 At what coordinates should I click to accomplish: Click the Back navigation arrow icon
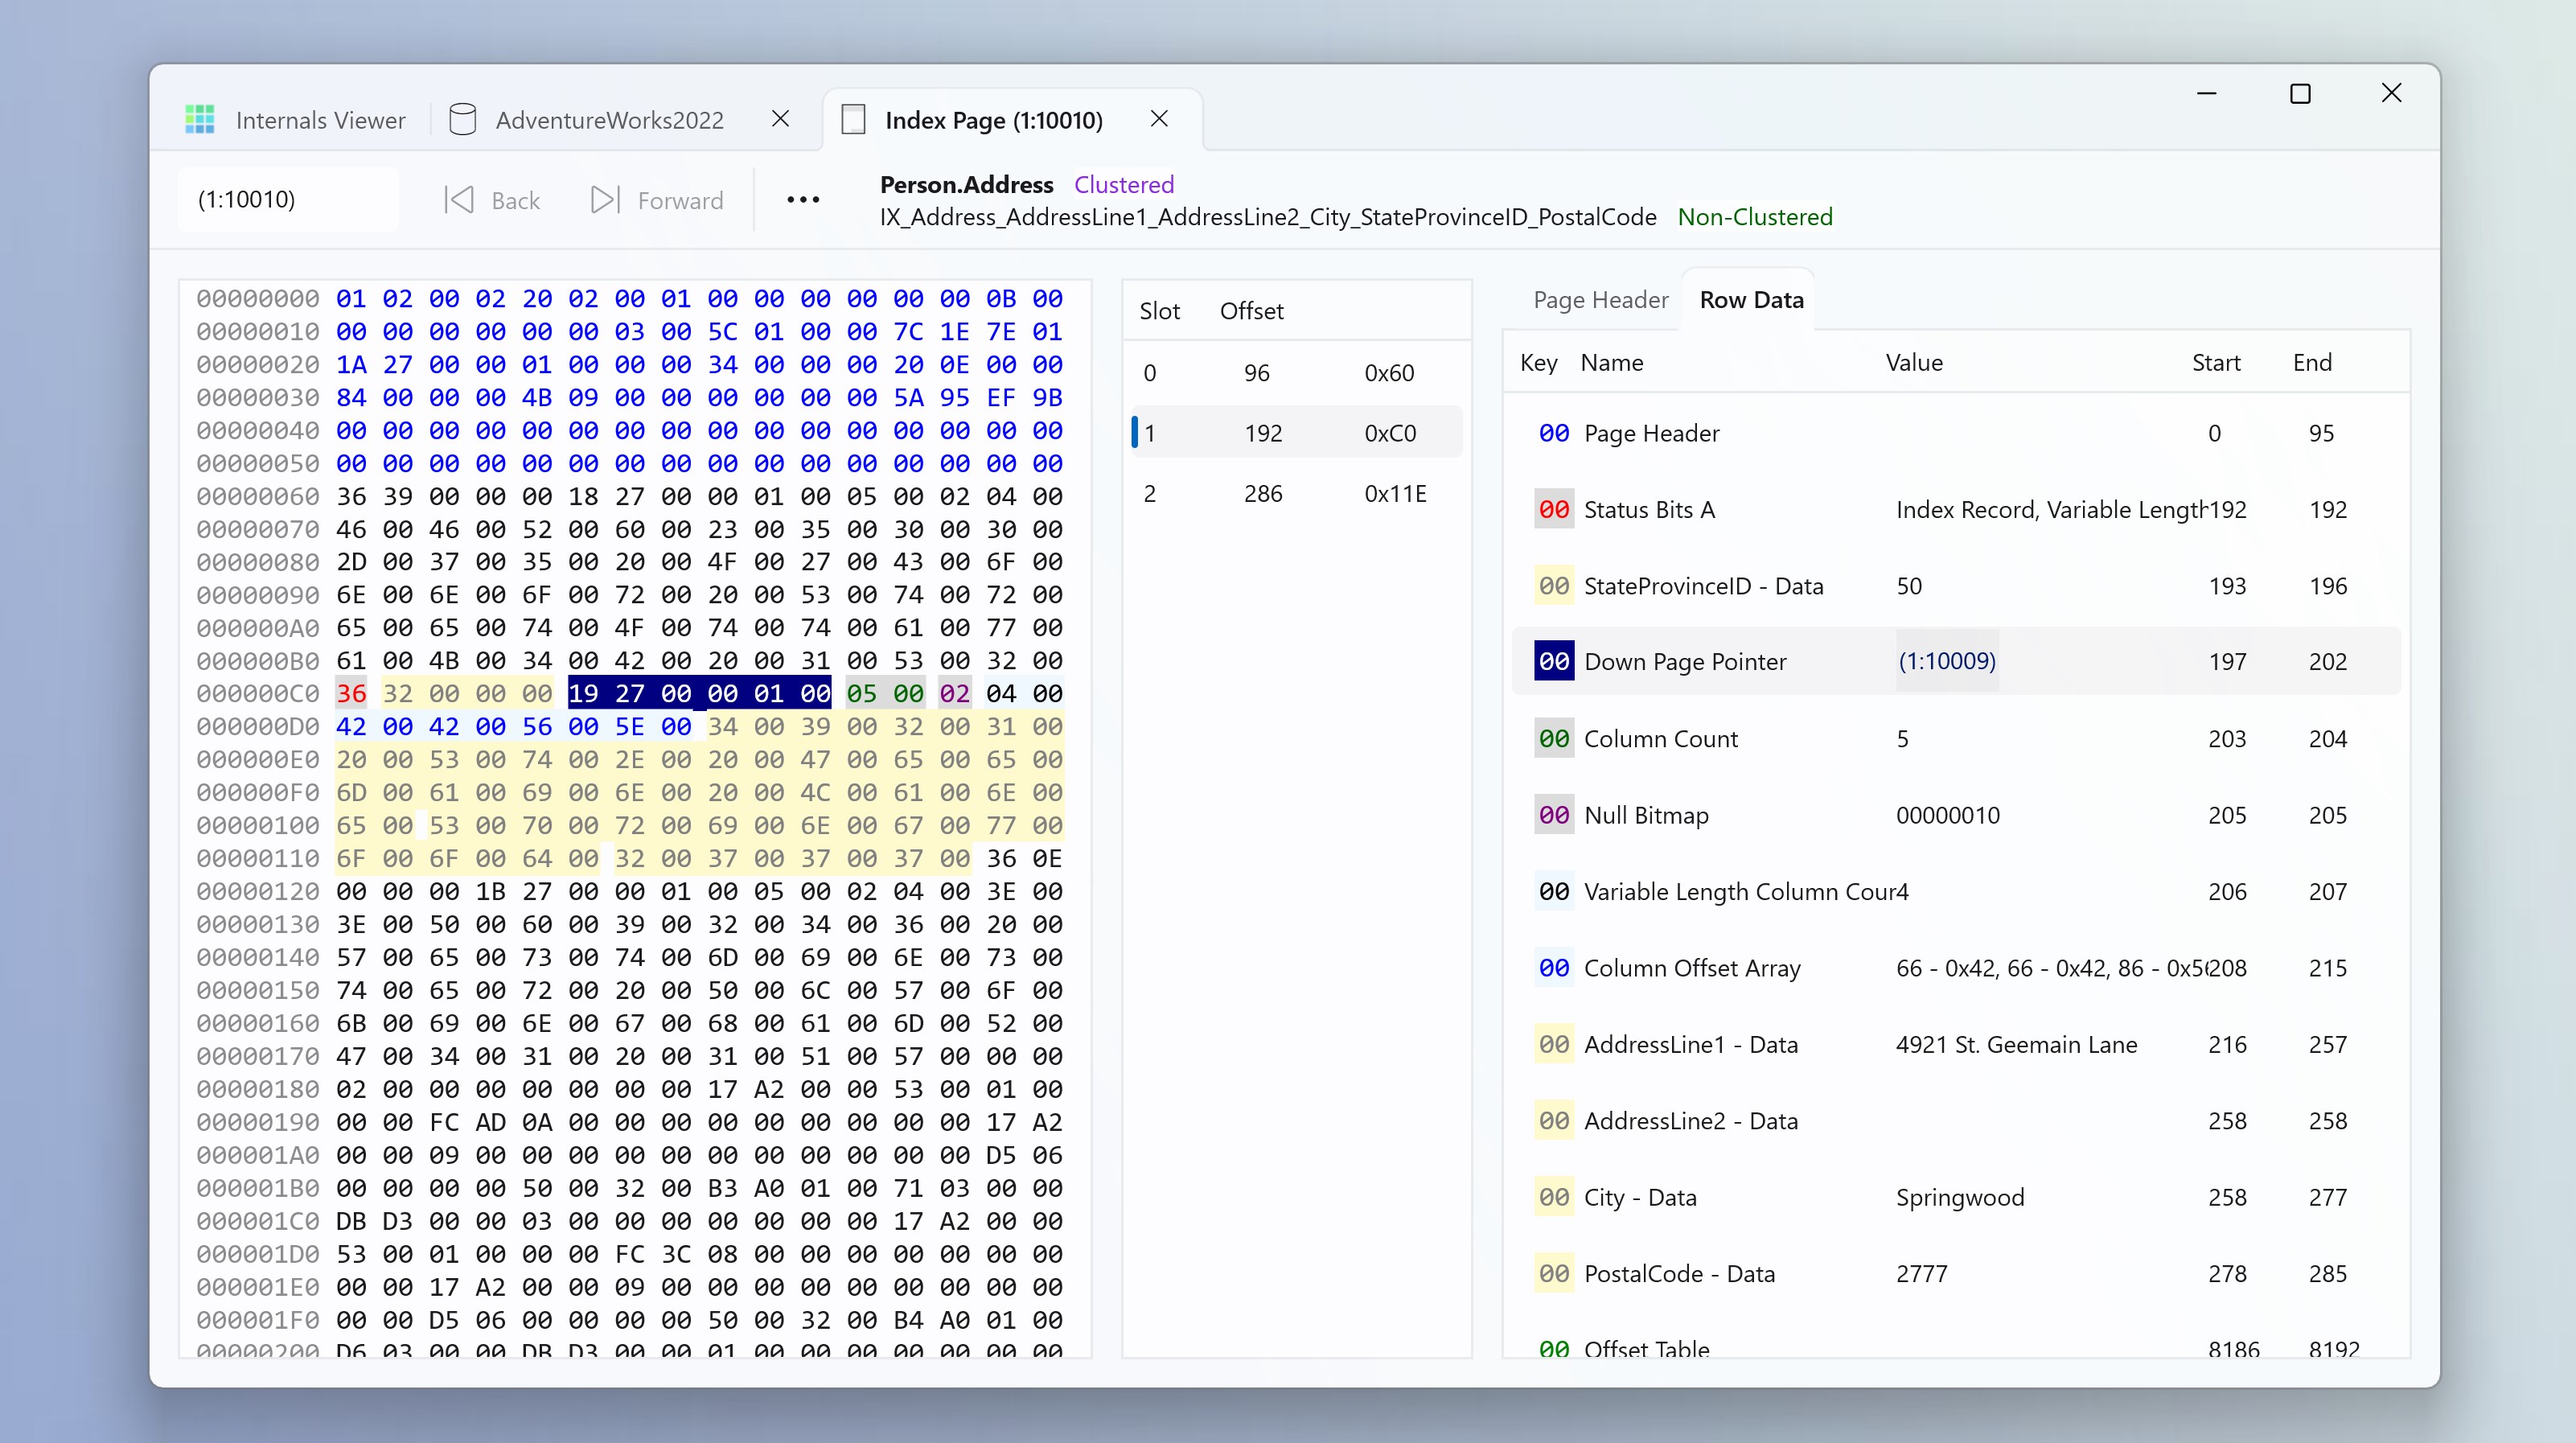[459, 200]
